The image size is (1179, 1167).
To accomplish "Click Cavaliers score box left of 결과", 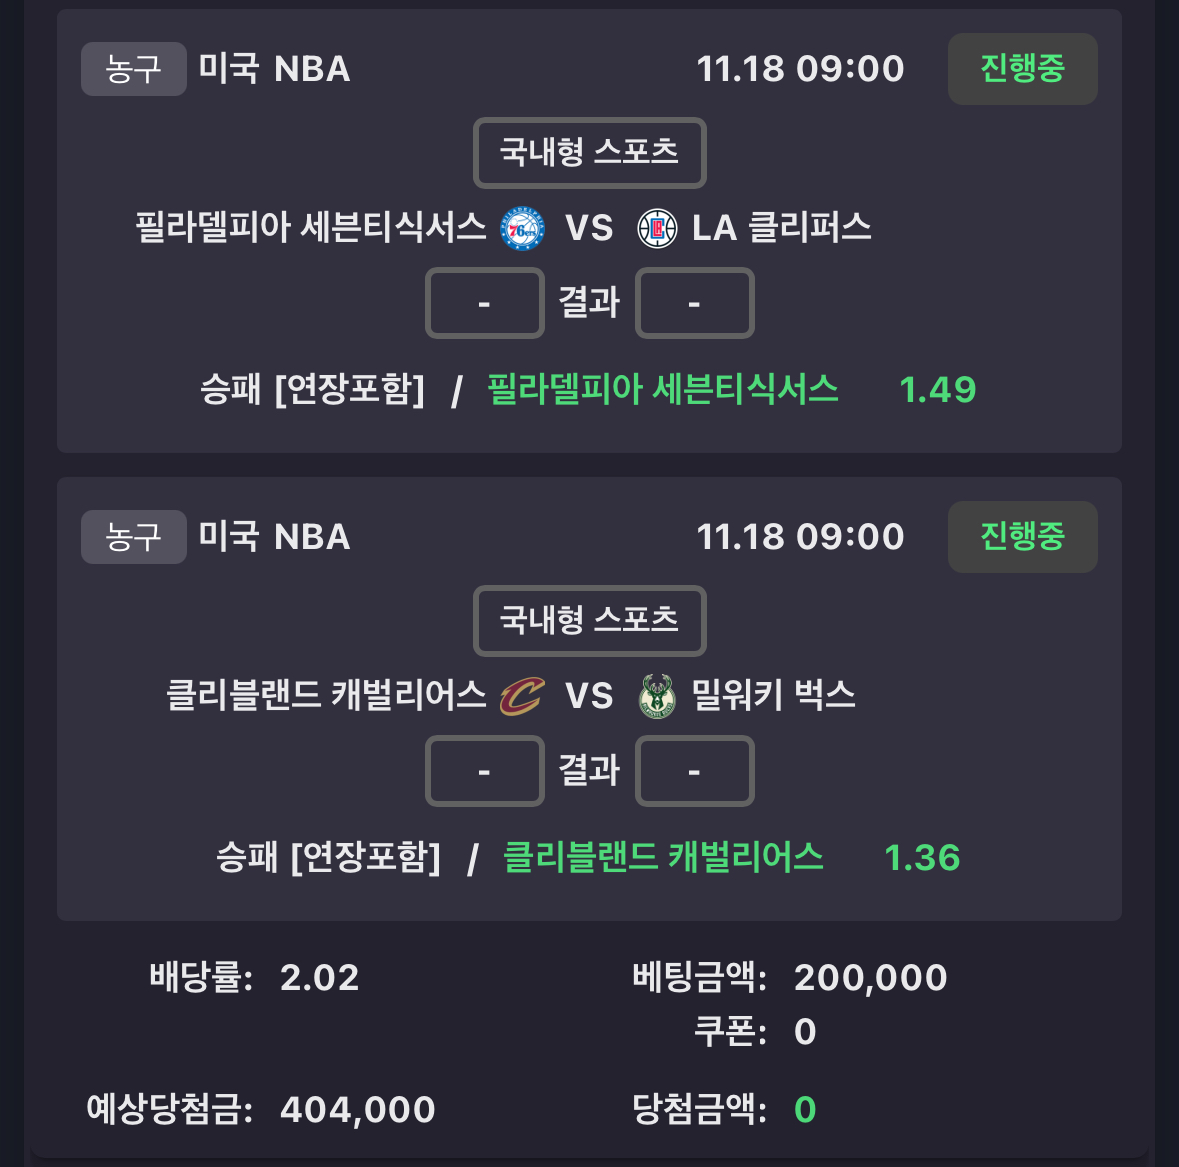I will (485, 771).
